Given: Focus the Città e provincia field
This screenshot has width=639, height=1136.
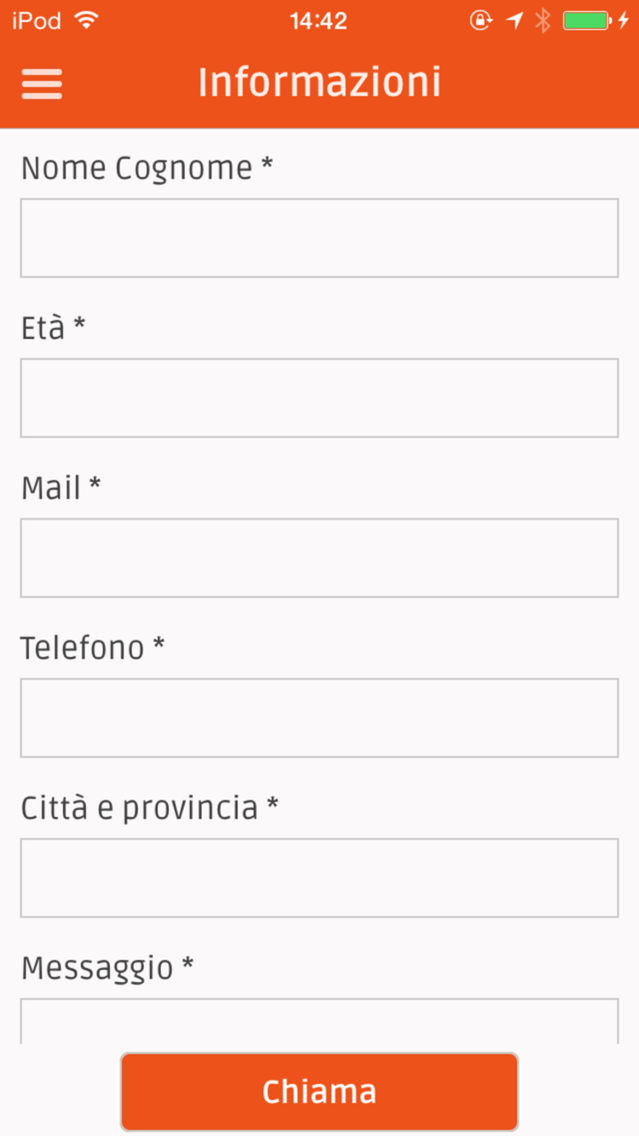Looking at the screenshot, I should coord(320,878).
